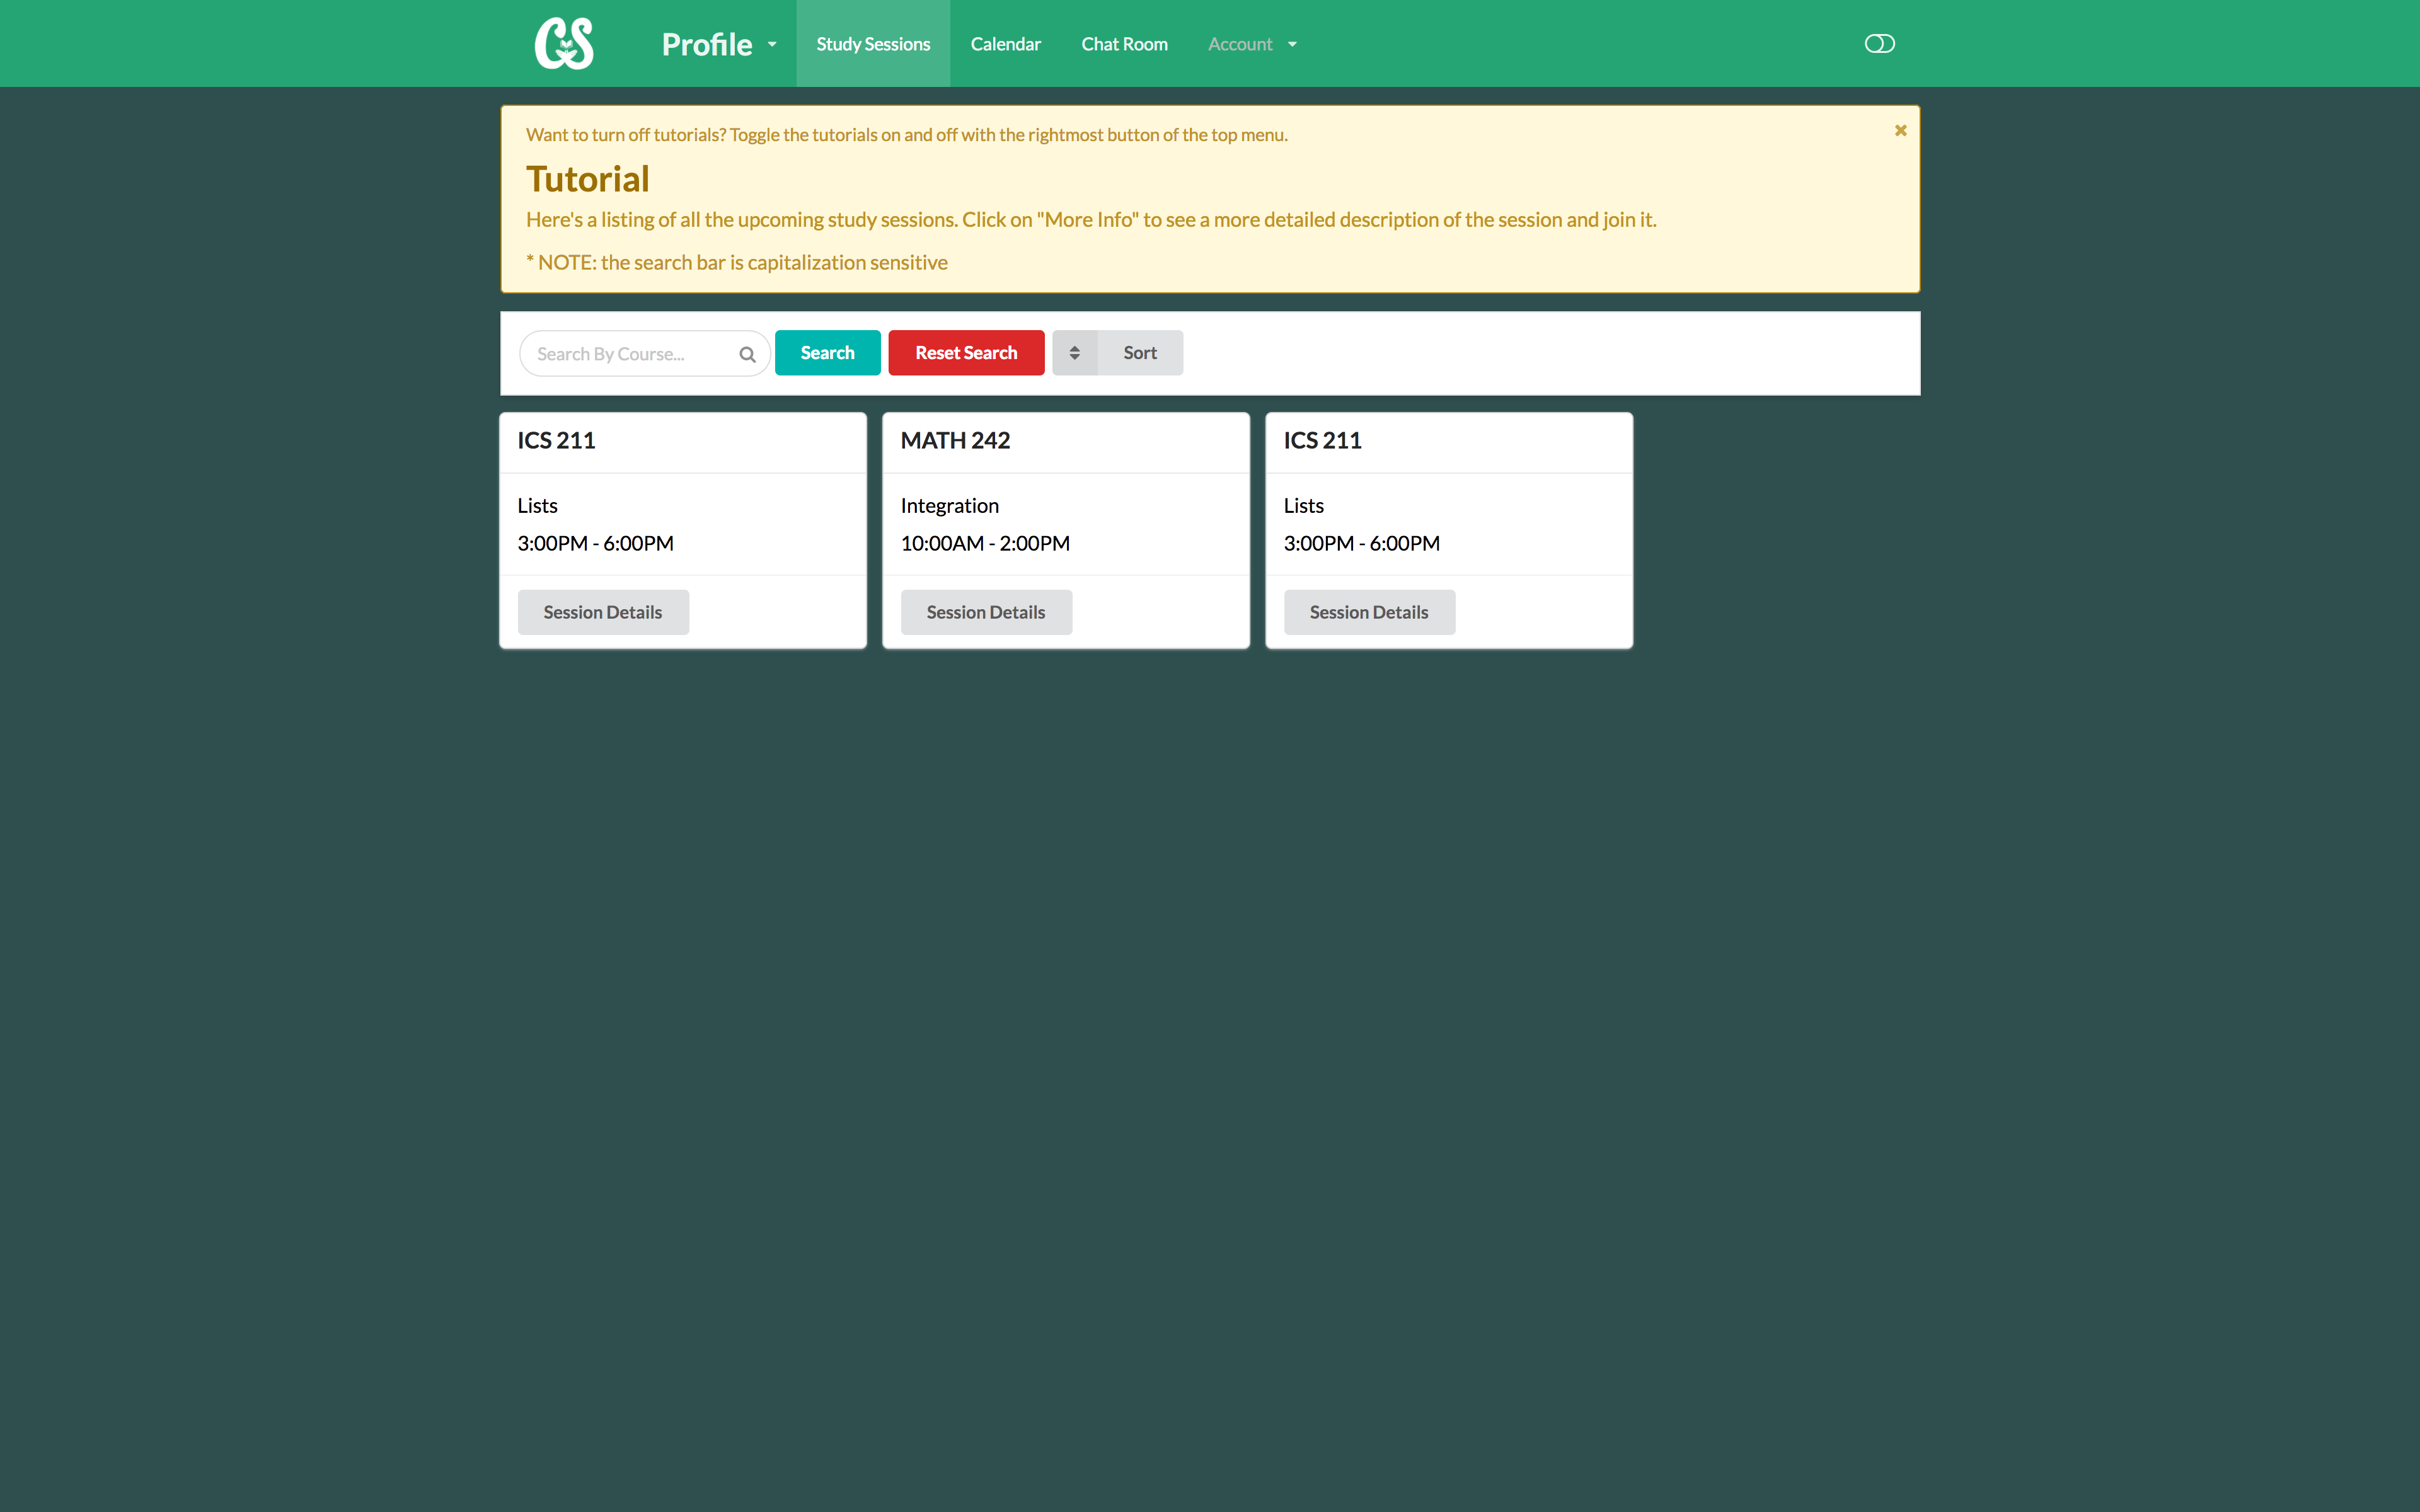
Task: Click the teal Search button
Action: click(x=827, y=353)
